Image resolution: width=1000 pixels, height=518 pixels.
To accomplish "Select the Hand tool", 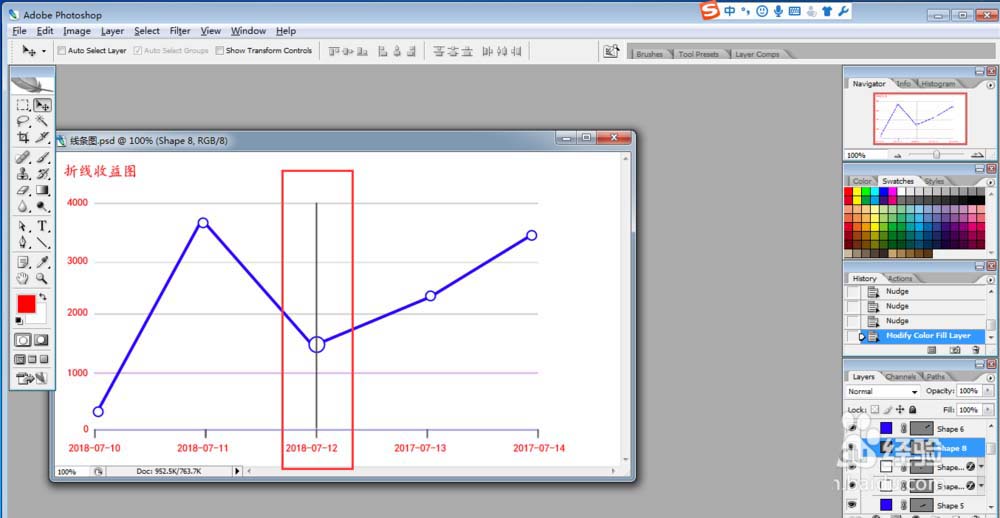I will (23, 278).
